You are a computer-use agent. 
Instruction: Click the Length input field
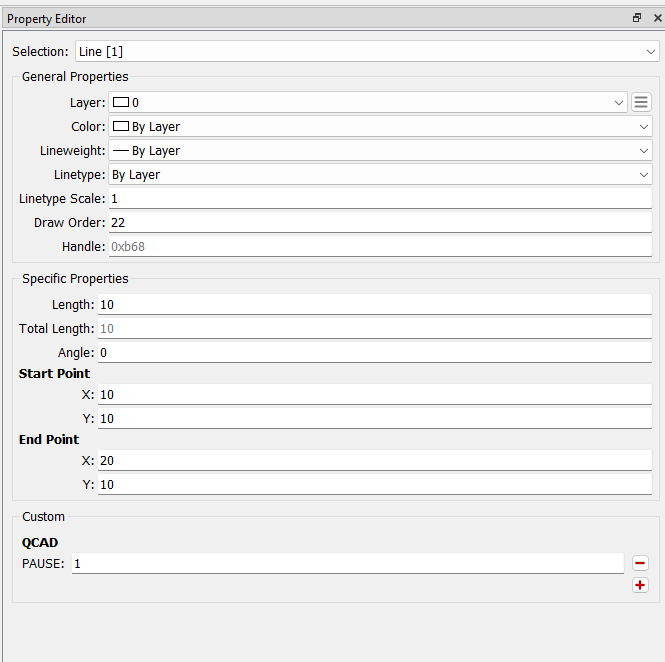pyautogui.click(x=374, y=304)
